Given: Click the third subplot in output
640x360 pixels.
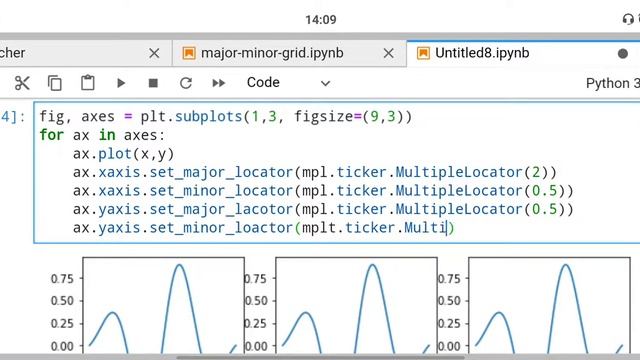Looking at the screenshot, I should click(549, 305).
